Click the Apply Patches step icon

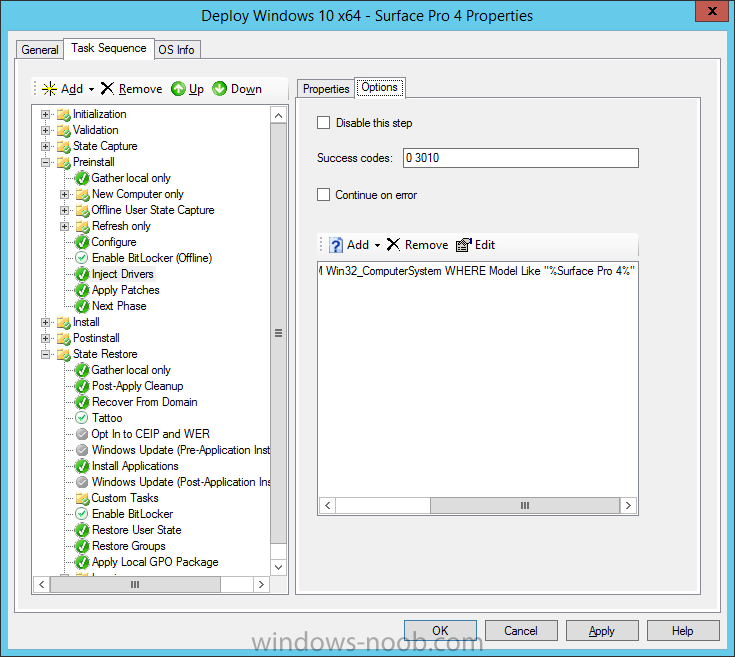click(82, 290)
